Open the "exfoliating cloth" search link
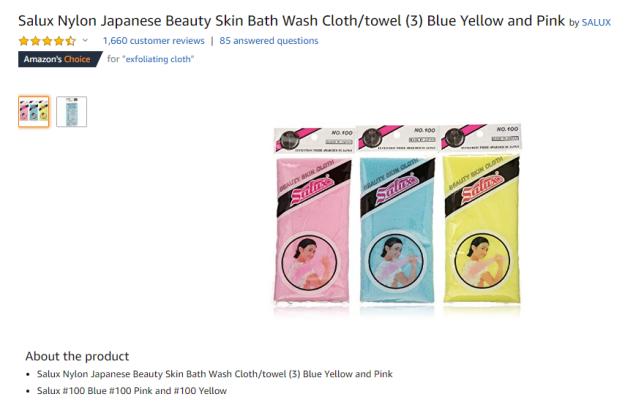633x405 pixels. [x=158, y=59]
